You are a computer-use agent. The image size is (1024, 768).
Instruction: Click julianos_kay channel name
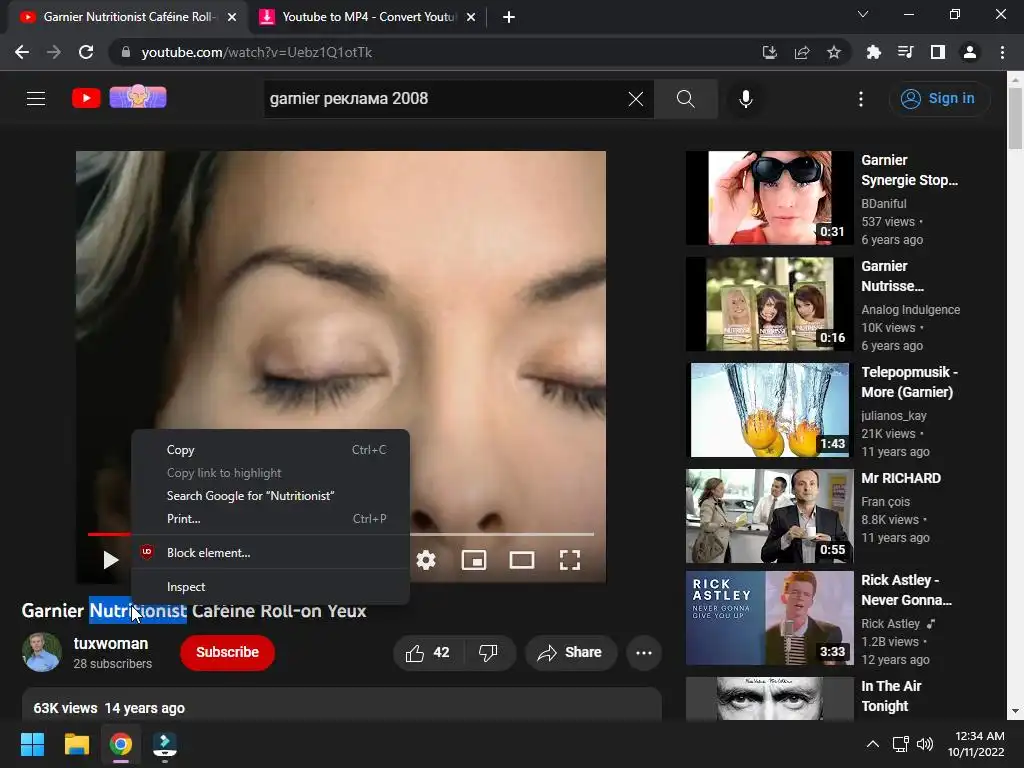tap(893, 415)
